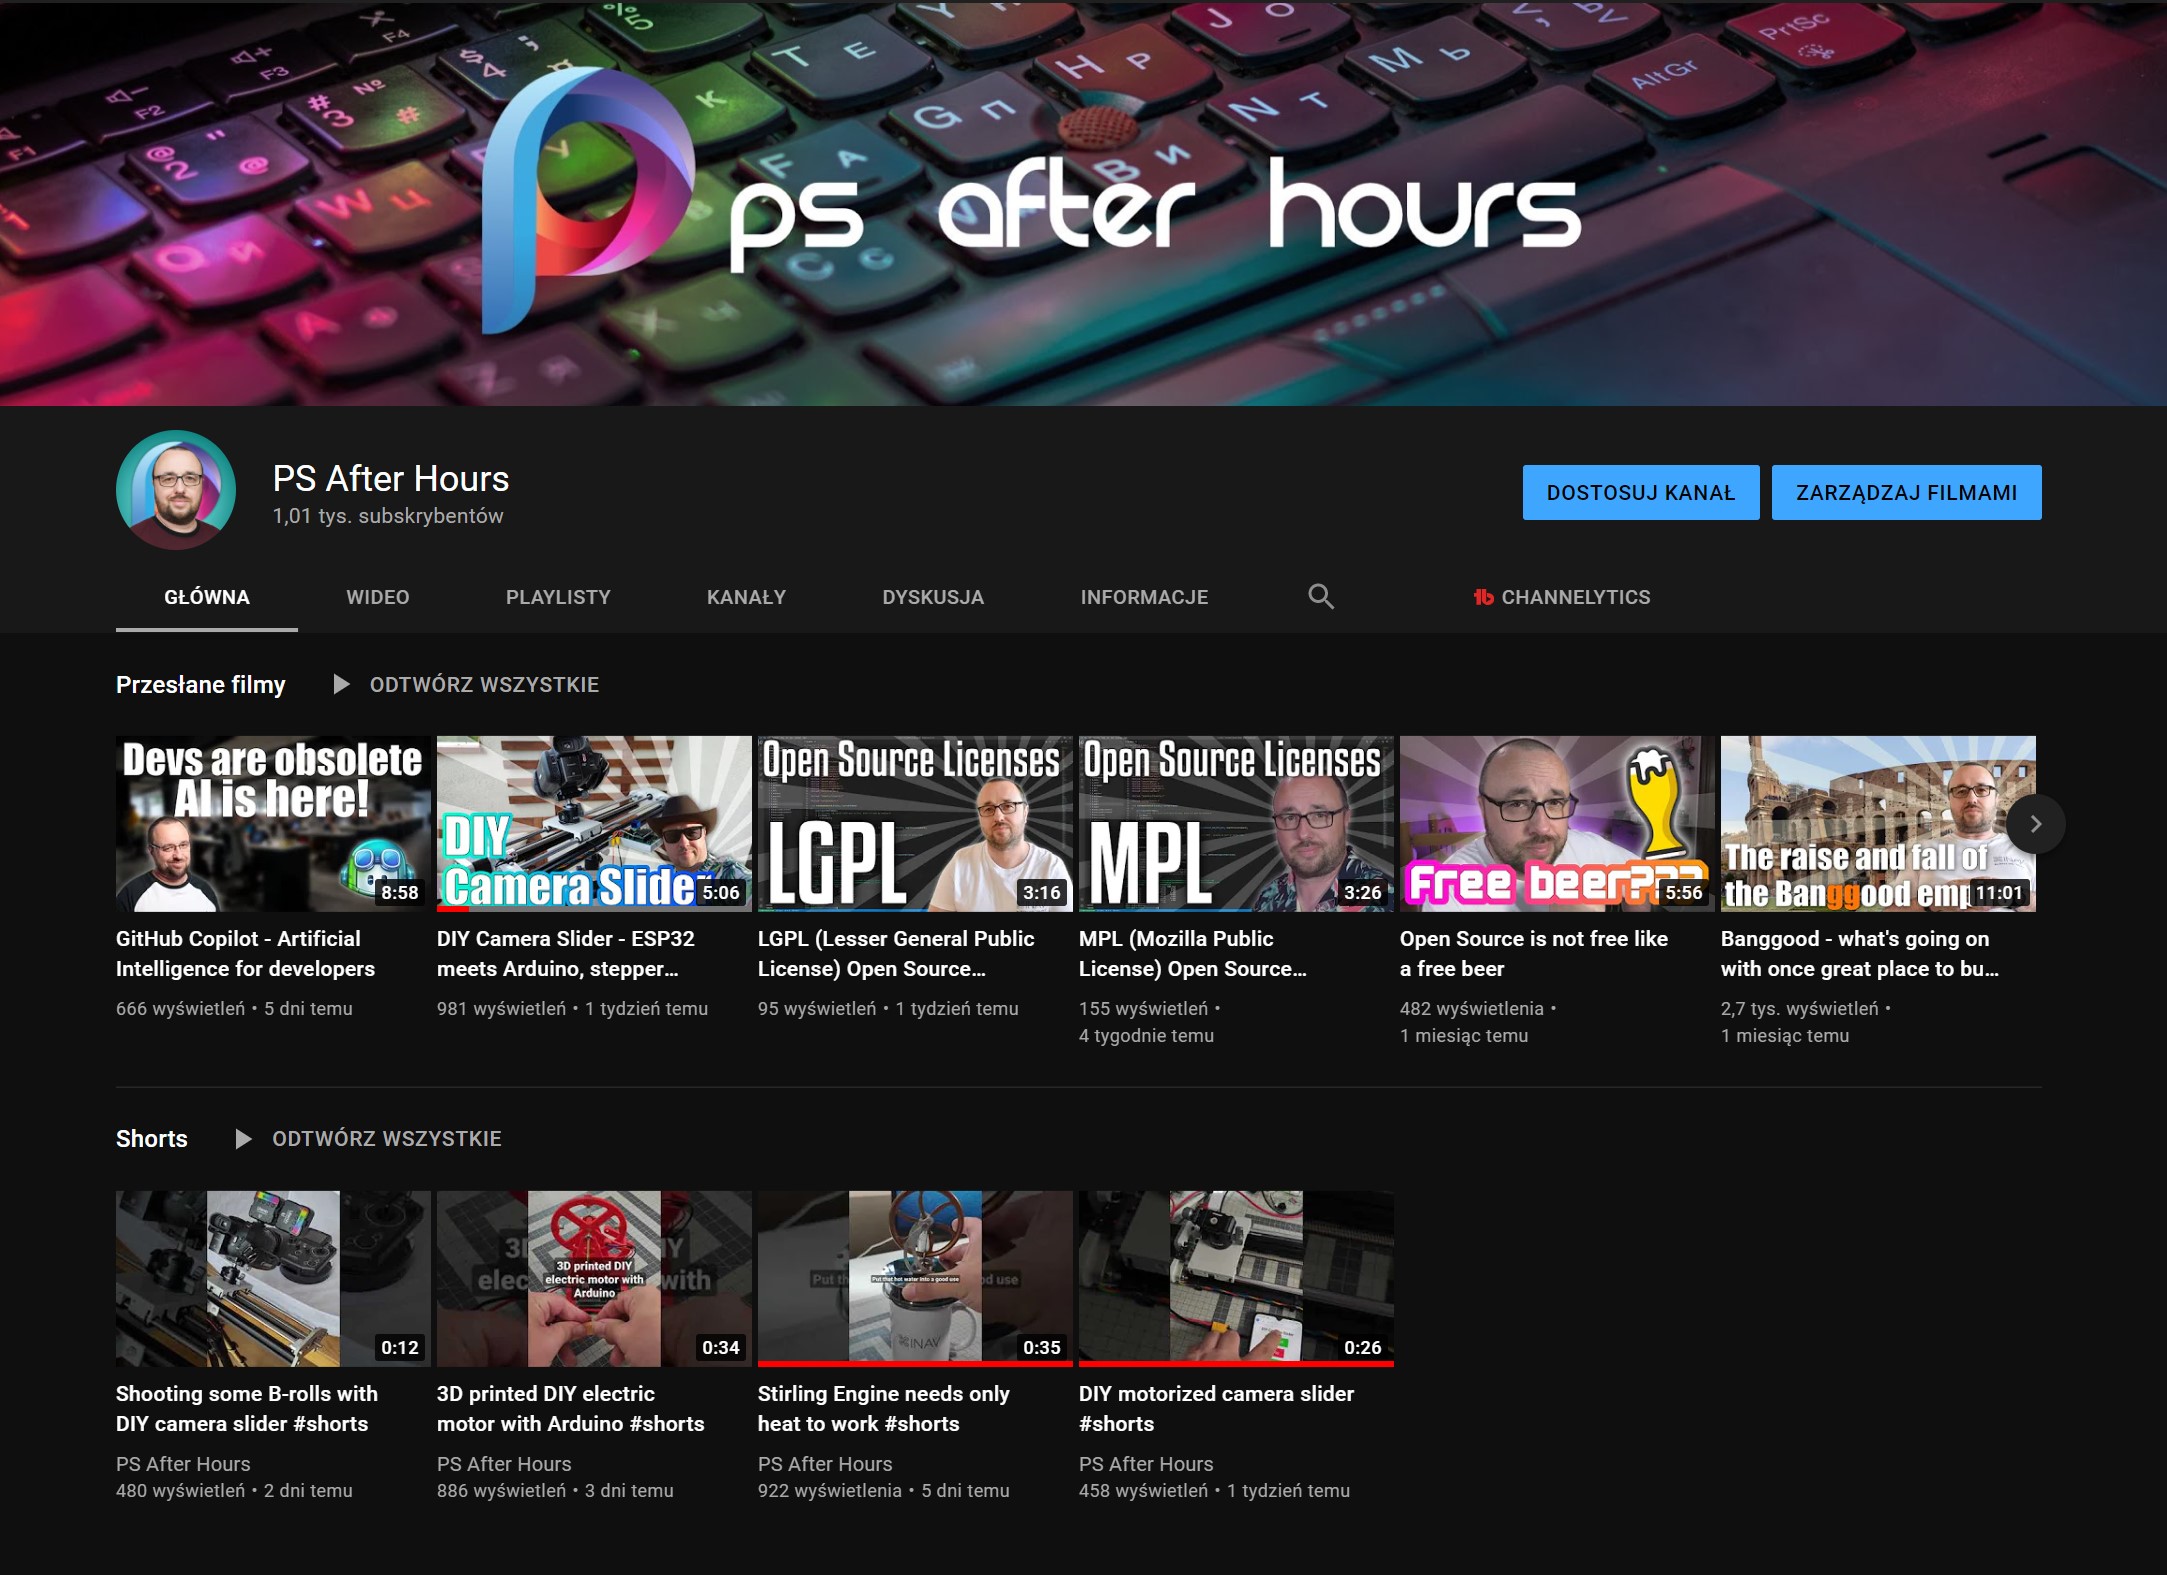
Task: Switch to the PLAYLISTY tab
Action: 557,596
